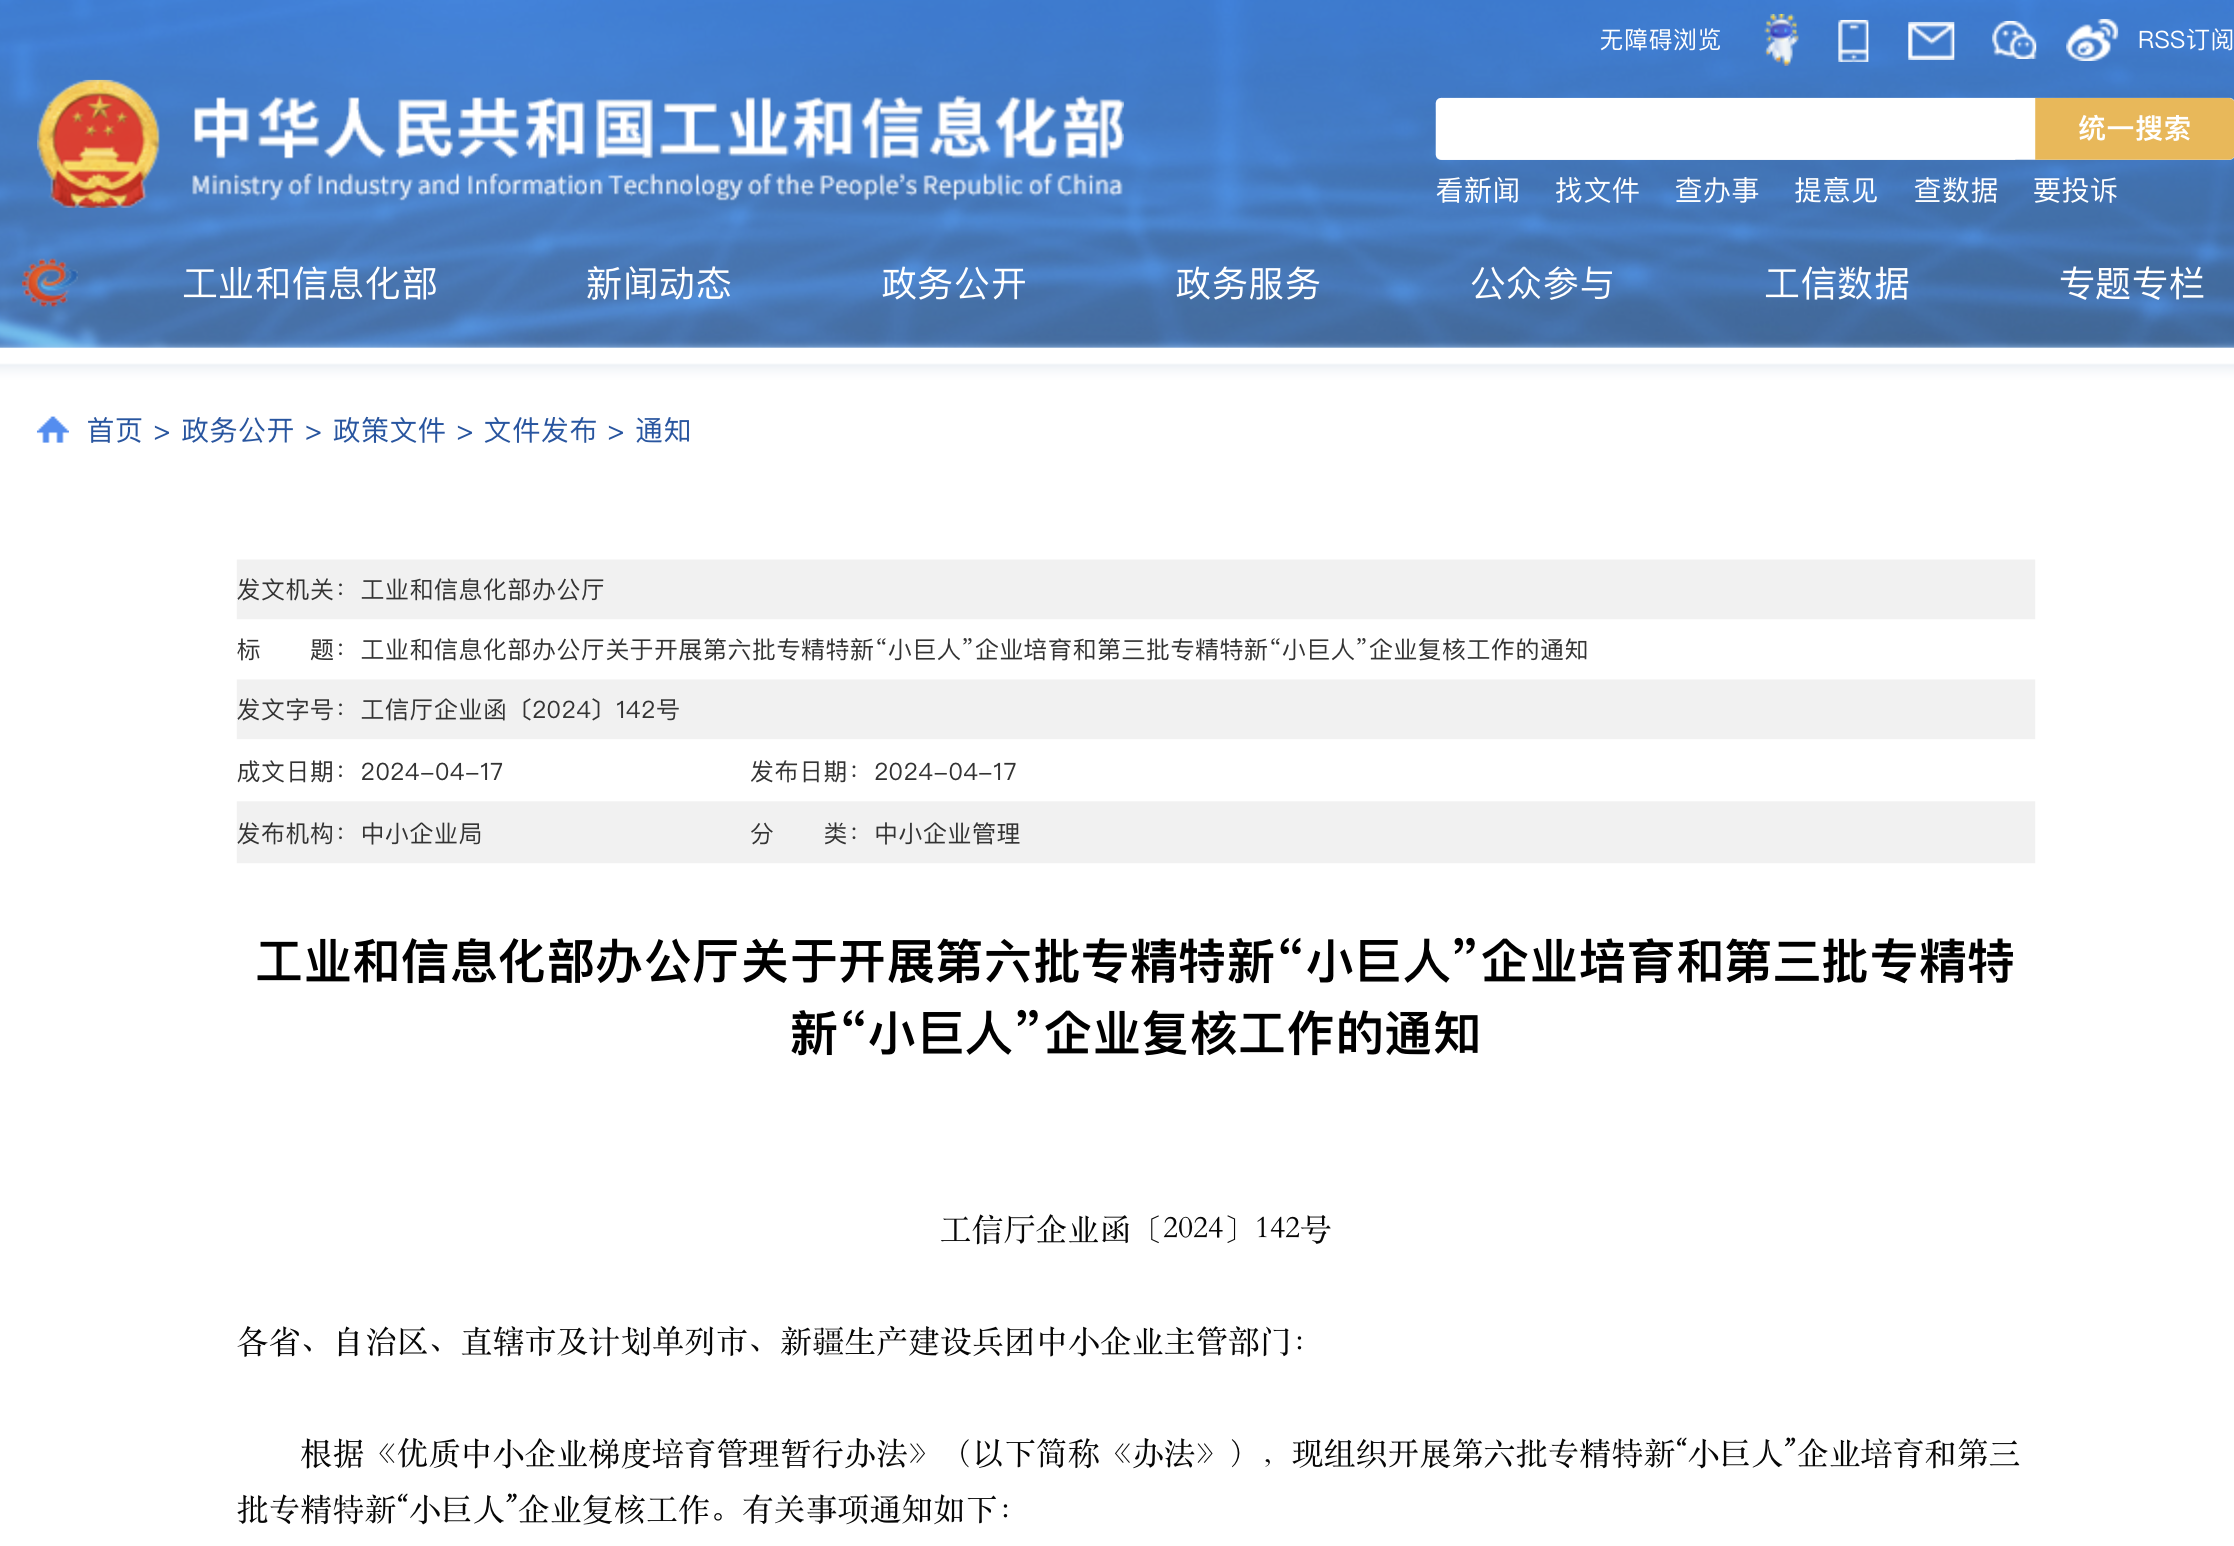2234x1546 pixels.
Task: Click the large bold article headline
Action: click(x=1135, y=998)
